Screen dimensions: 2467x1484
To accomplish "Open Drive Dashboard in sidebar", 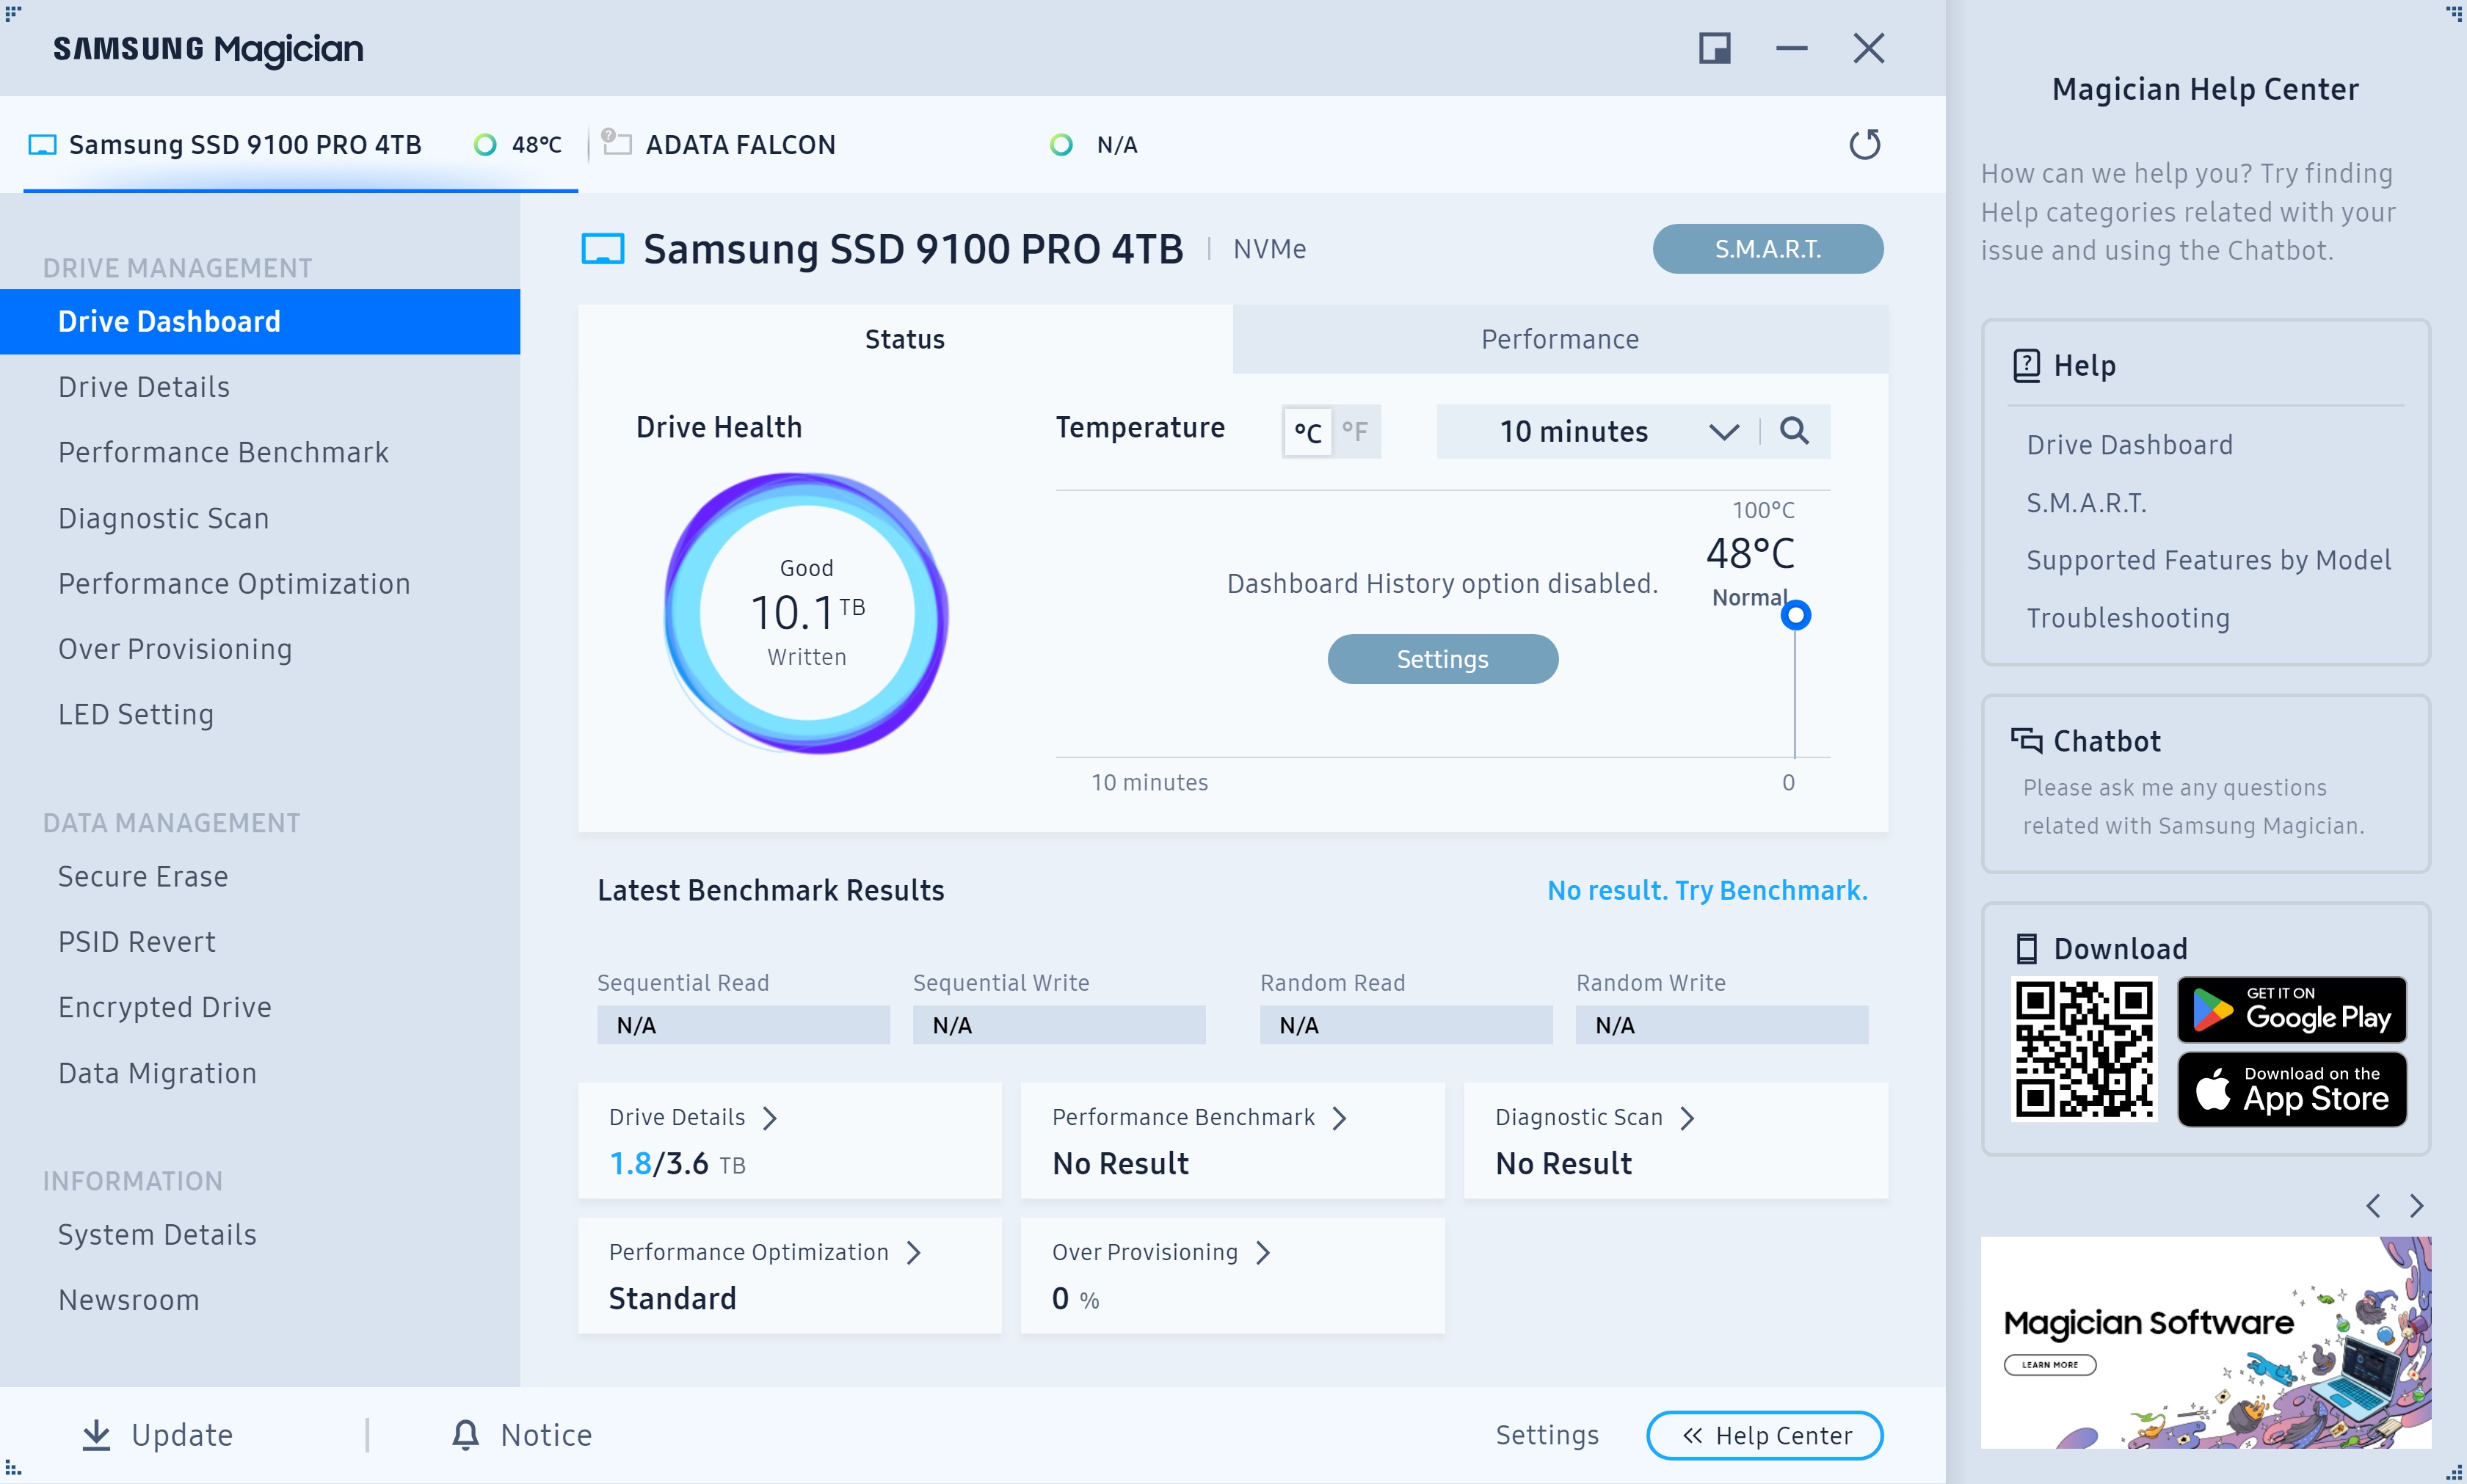I will coord(260,322).
